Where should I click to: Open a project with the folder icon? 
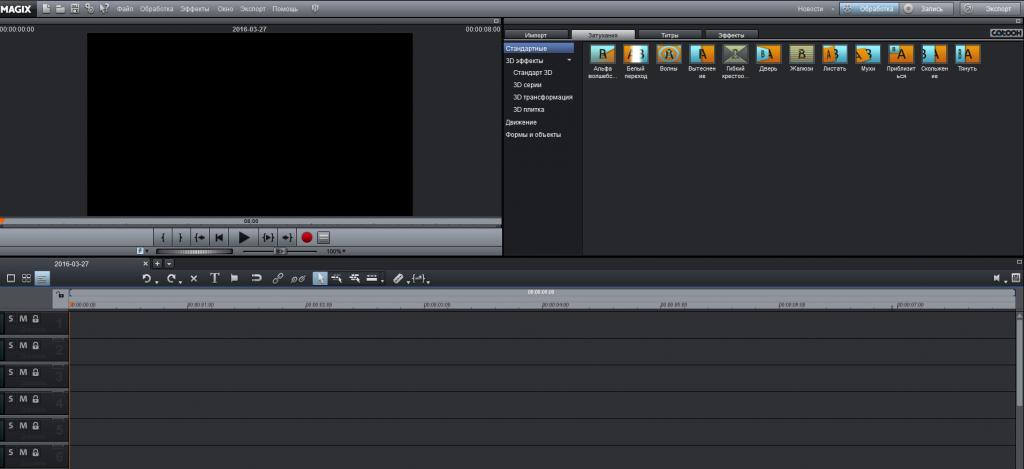pyautogui.click(x=60, y=8)
